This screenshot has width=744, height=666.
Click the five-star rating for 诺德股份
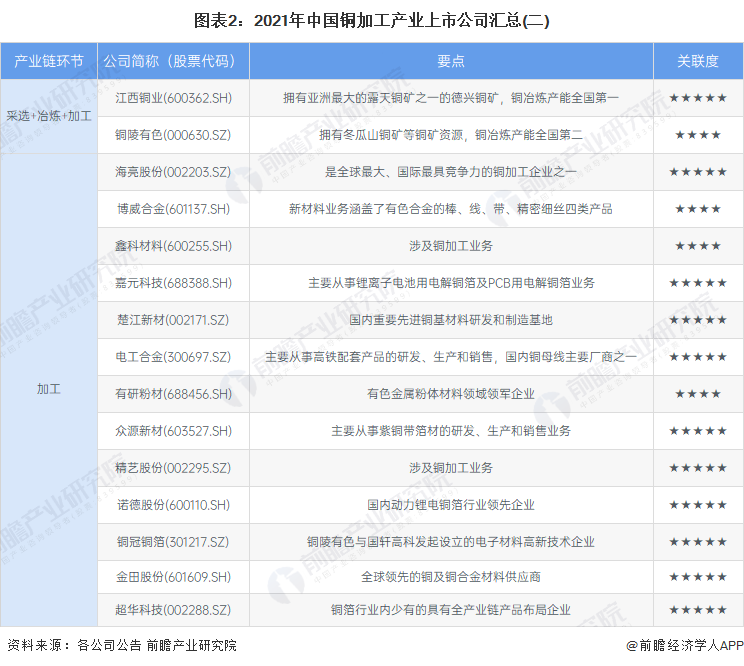point(698,505)
